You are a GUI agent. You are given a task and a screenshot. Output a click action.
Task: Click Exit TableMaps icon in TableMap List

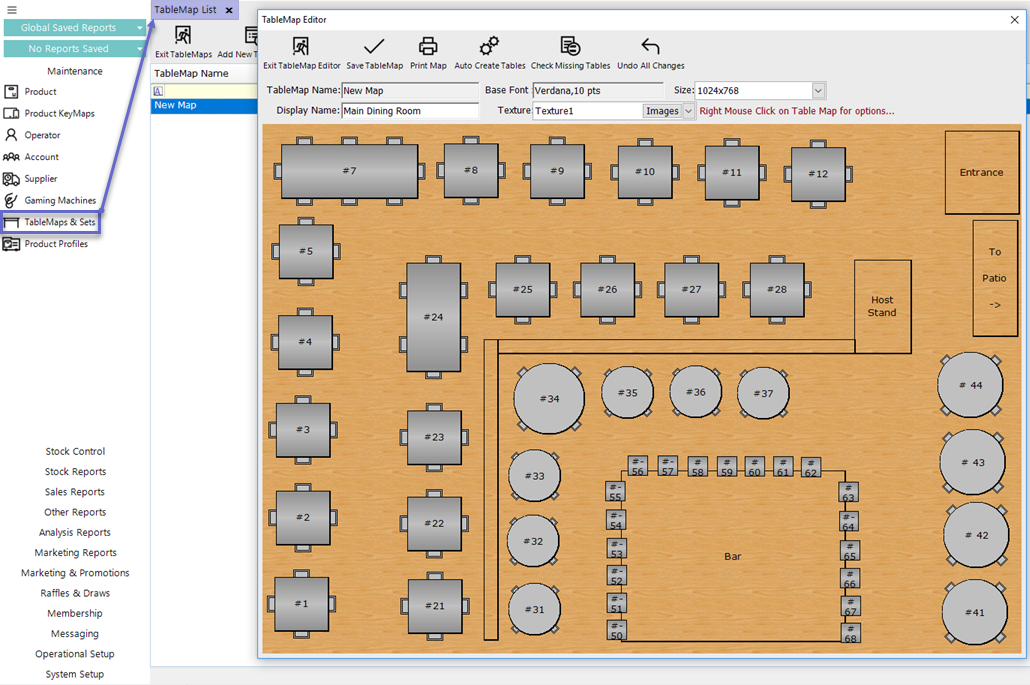(x=183, y=35)
